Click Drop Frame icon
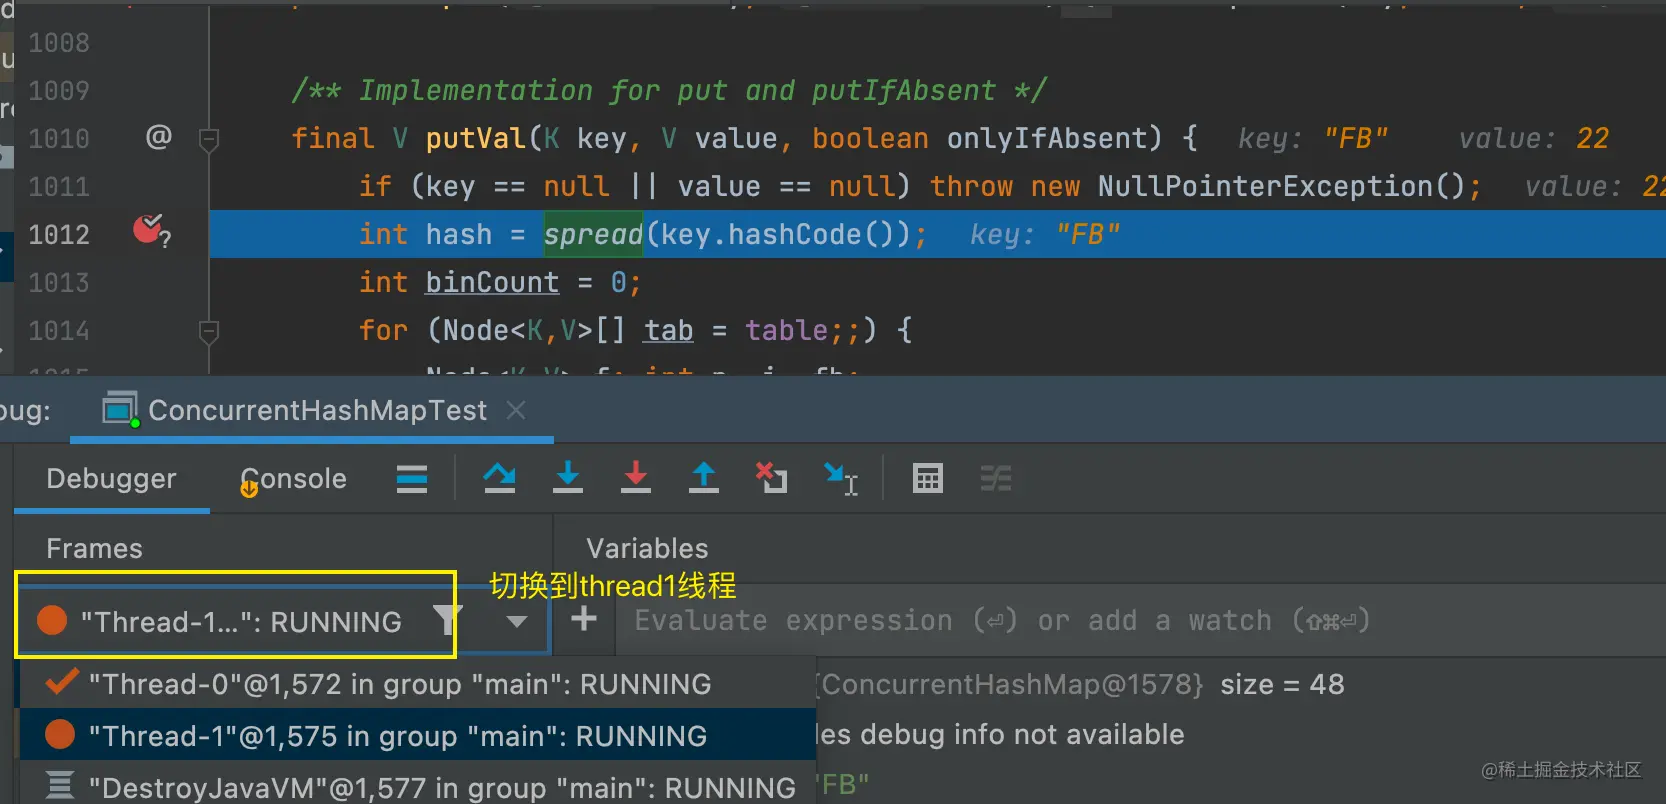 771,478
